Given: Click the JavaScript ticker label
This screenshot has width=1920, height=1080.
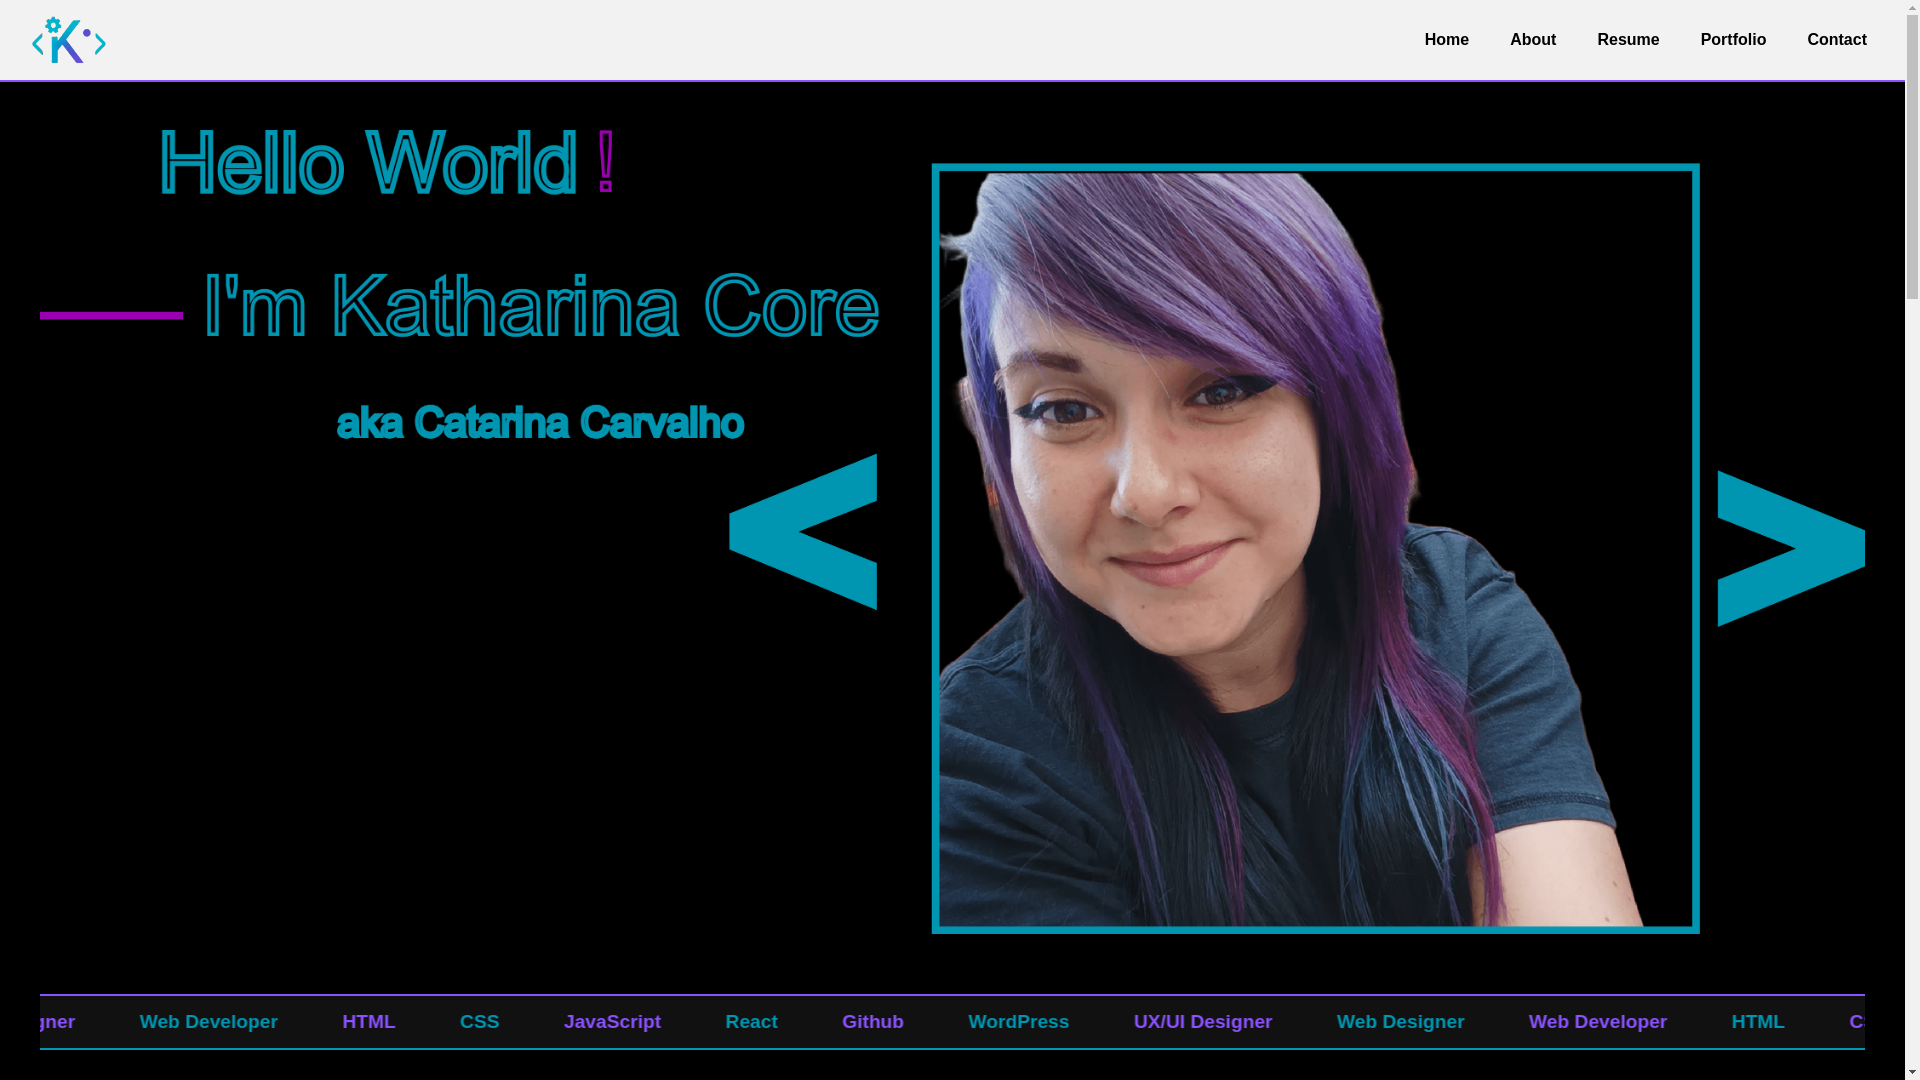Looking at the screenshot, I should coord(612,1022).
